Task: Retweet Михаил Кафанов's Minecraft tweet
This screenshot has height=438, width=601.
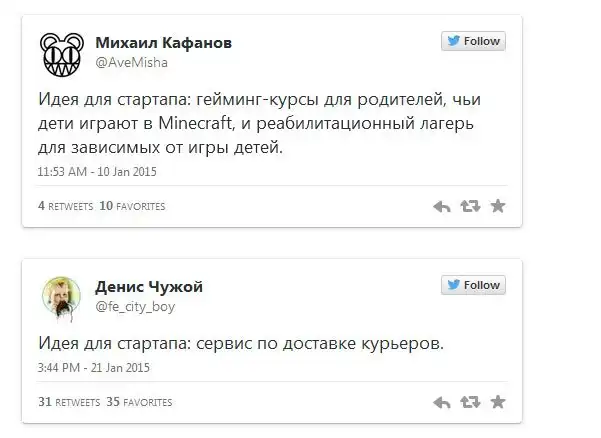Action: click(x=469, y=206)
